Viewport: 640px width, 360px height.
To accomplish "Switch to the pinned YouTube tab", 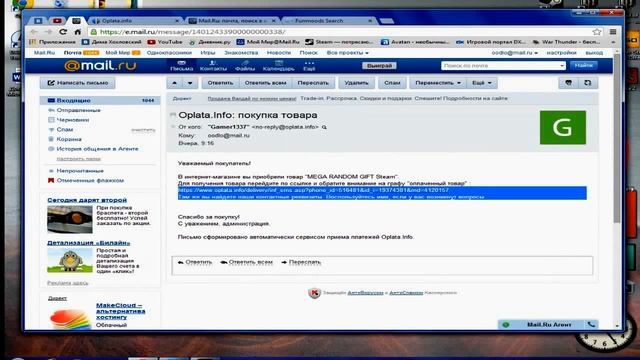I will tap(57, 20).
